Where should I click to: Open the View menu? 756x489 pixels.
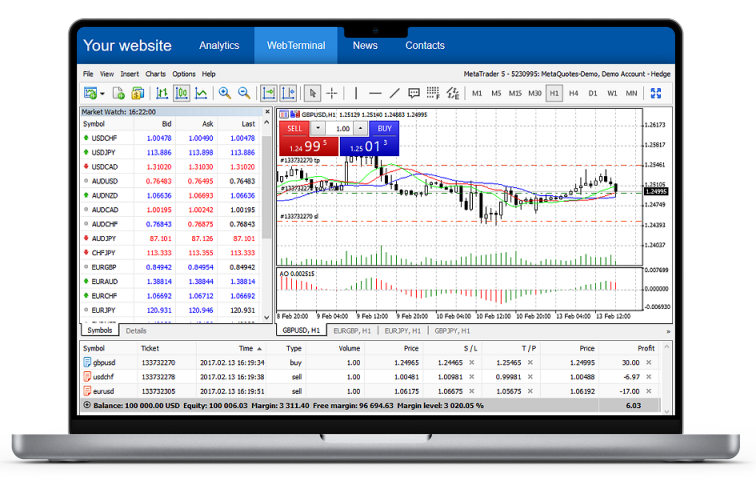coord(107,74)
